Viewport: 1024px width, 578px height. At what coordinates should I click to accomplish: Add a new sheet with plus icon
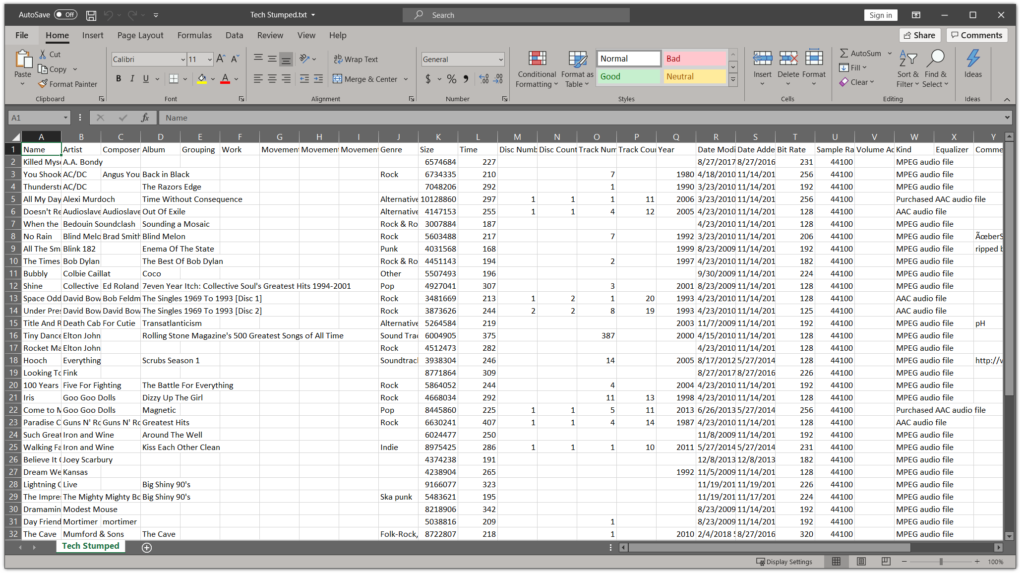[x=147, y=548]
